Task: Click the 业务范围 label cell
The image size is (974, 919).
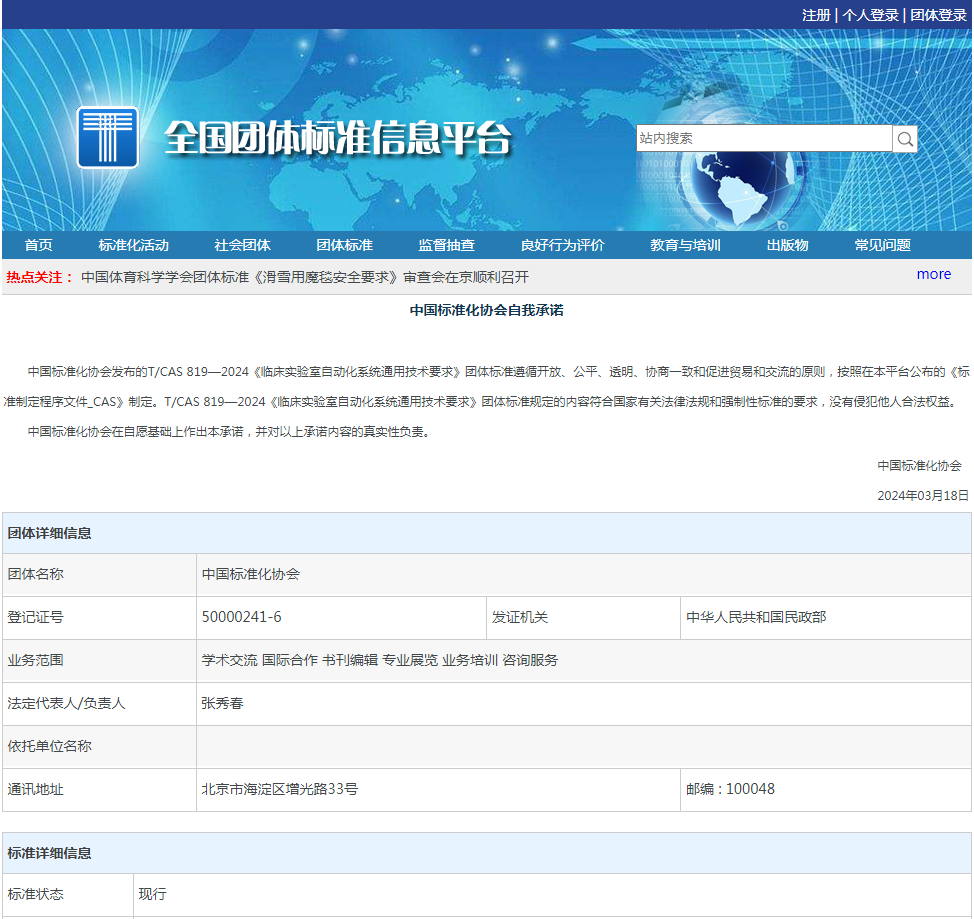Action: pyautogui.click(x=99, y=661)
